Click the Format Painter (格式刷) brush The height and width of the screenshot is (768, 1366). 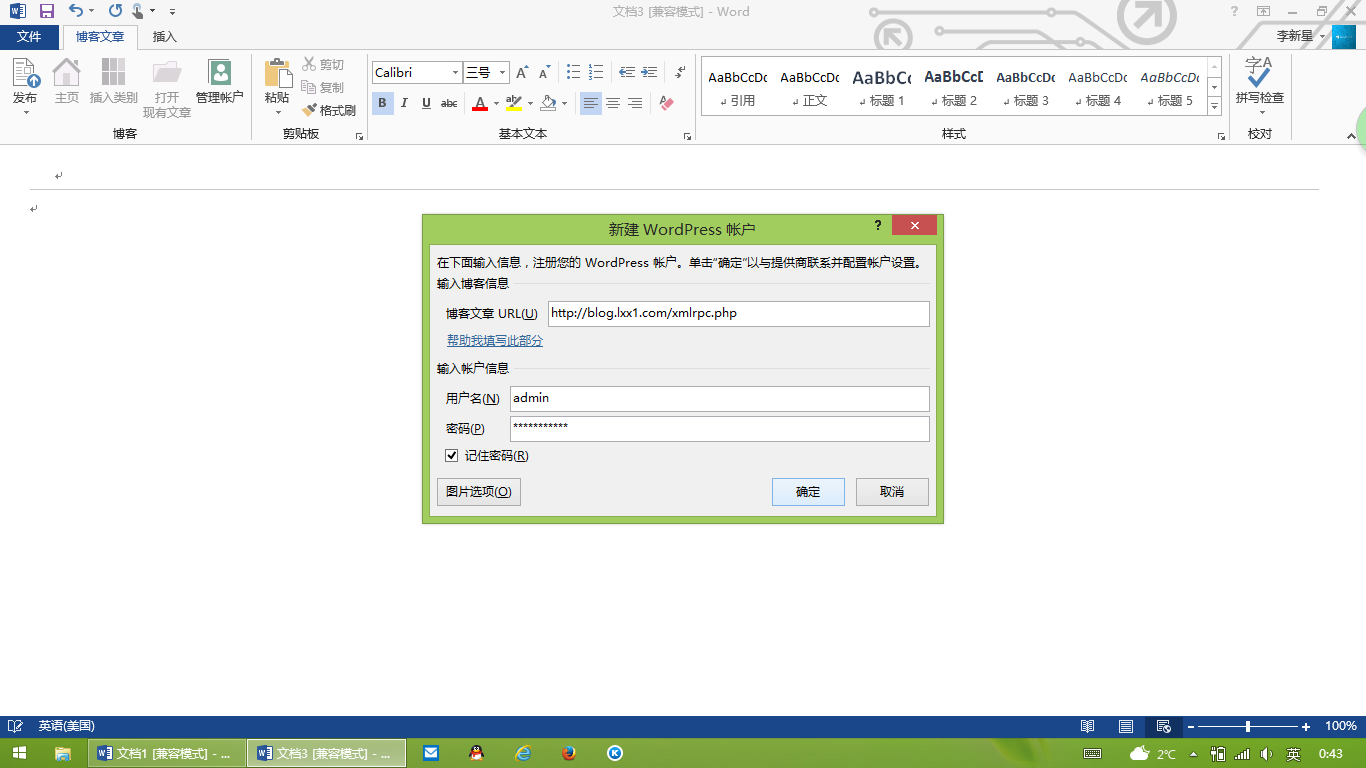click(329, 110)
